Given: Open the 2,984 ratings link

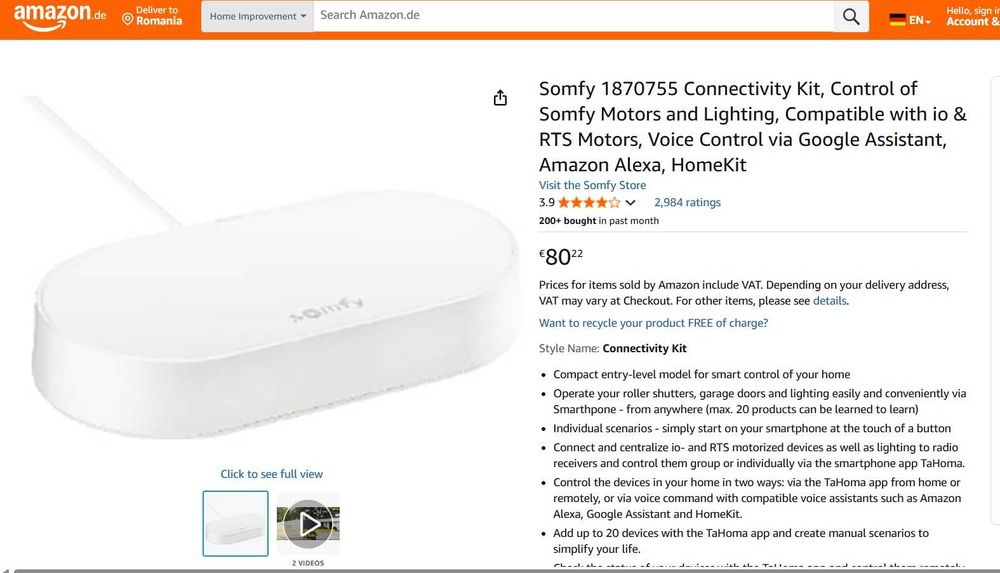Looking at the screenshot, I should [687, 202].
